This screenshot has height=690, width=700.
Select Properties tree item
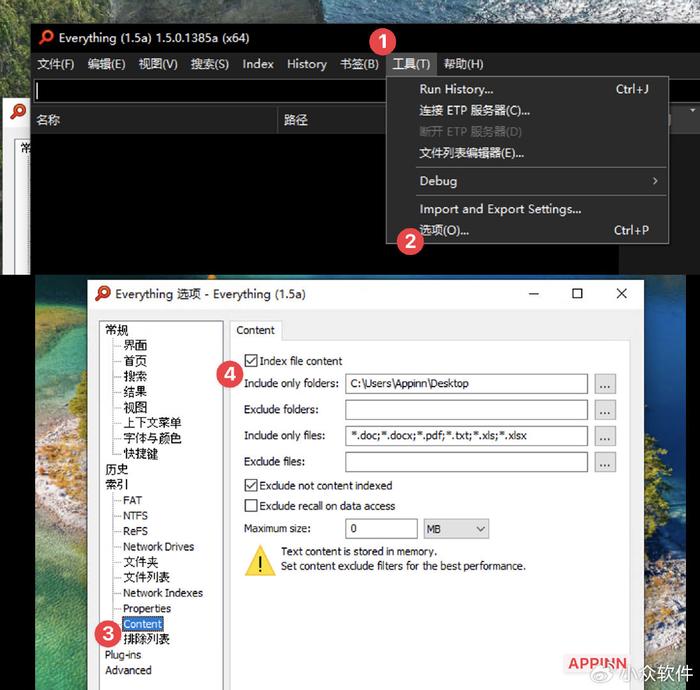(x=147, y=609)
